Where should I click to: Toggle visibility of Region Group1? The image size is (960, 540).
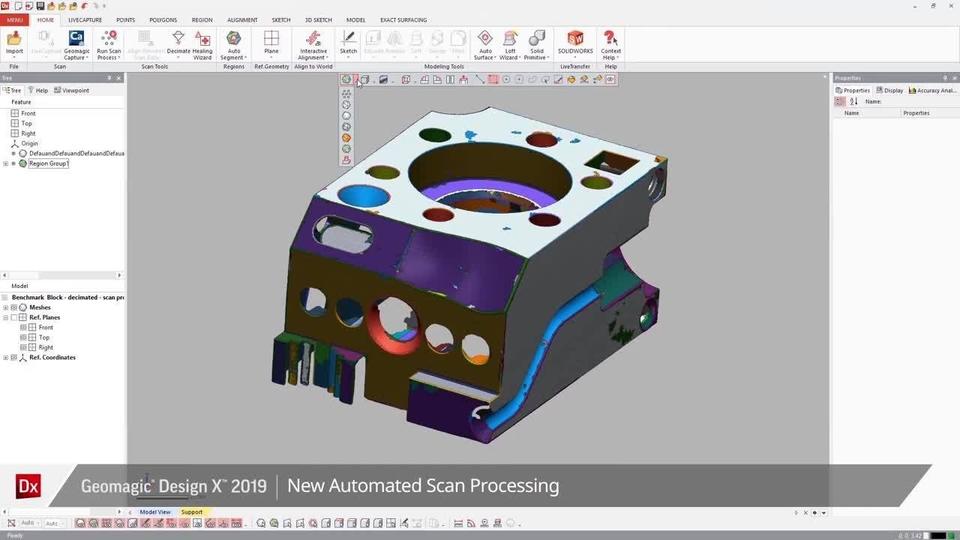click(14, 163)
